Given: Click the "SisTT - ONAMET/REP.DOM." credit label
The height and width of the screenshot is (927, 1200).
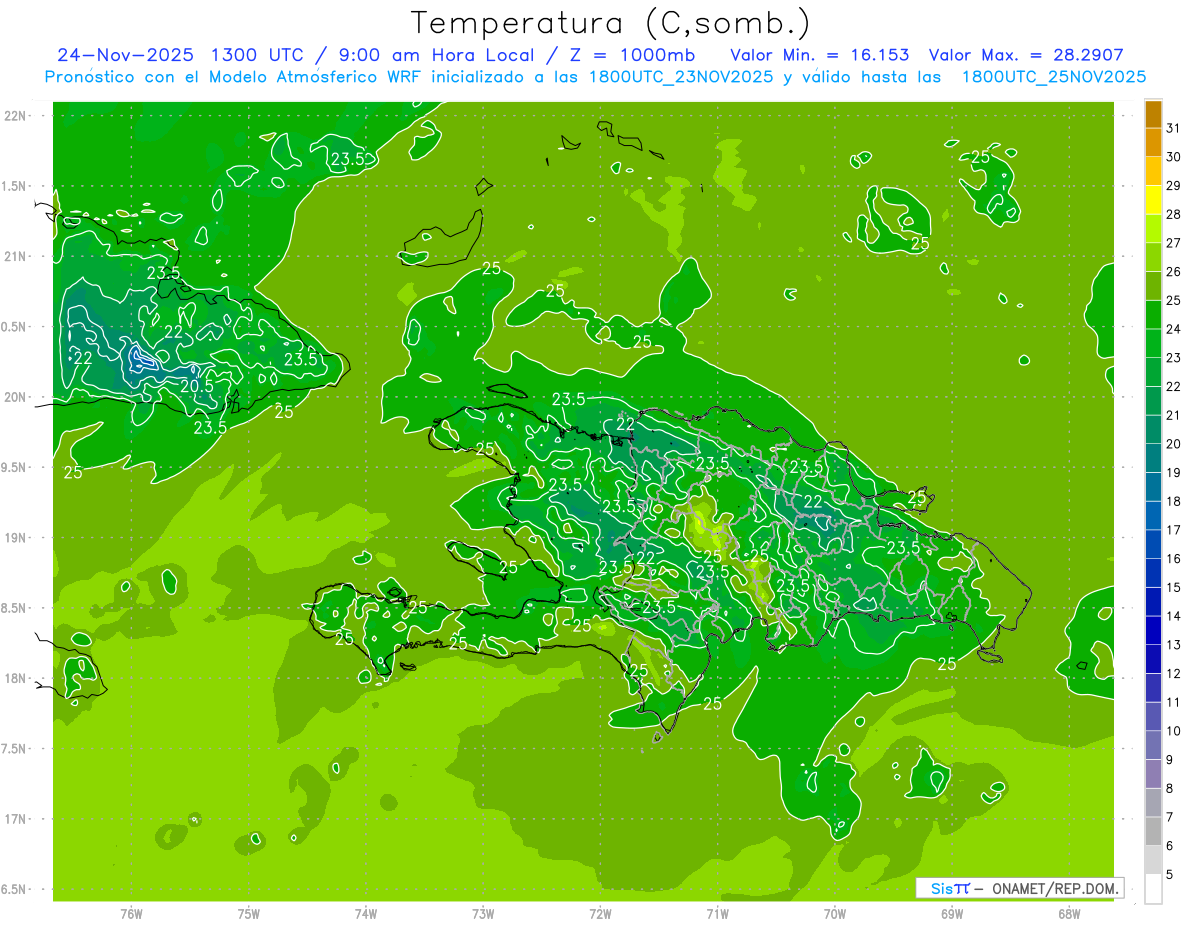Looking at the screenshot, I should [1019, 888].
